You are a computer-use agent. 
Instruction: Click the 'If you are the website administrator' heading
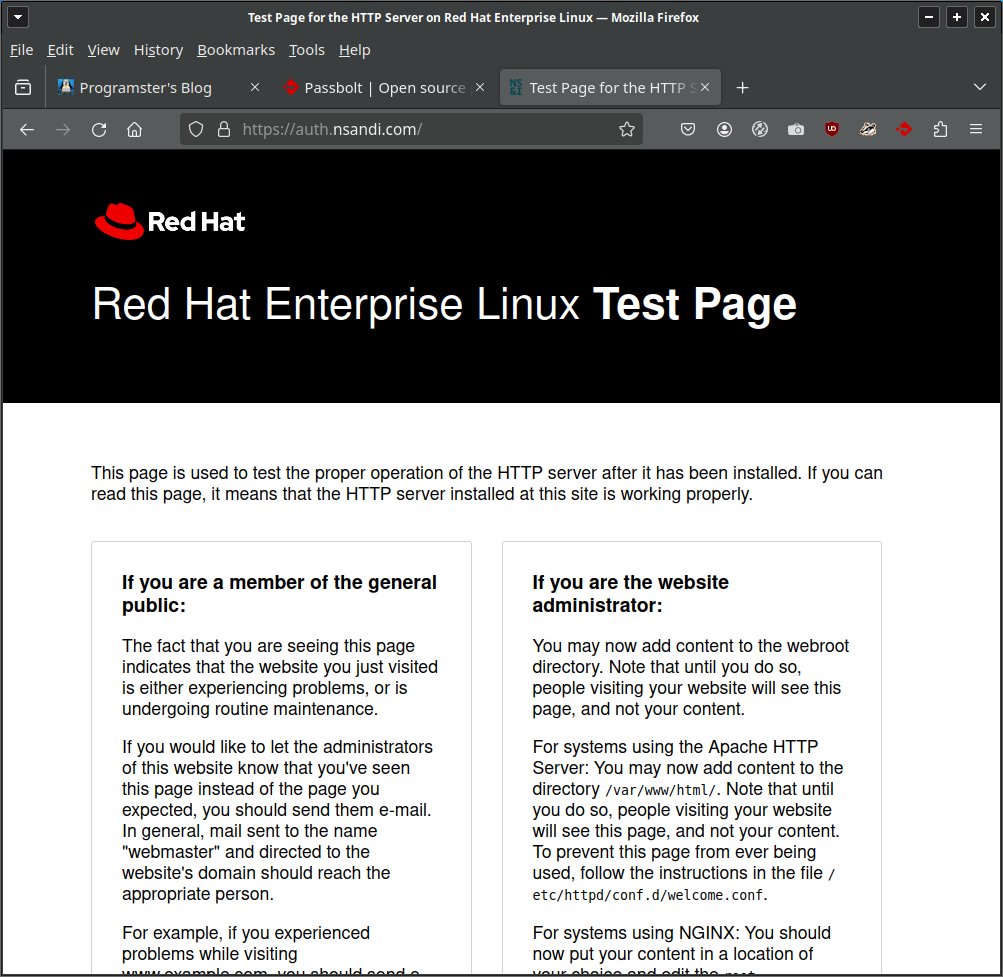tap(630, 594)
